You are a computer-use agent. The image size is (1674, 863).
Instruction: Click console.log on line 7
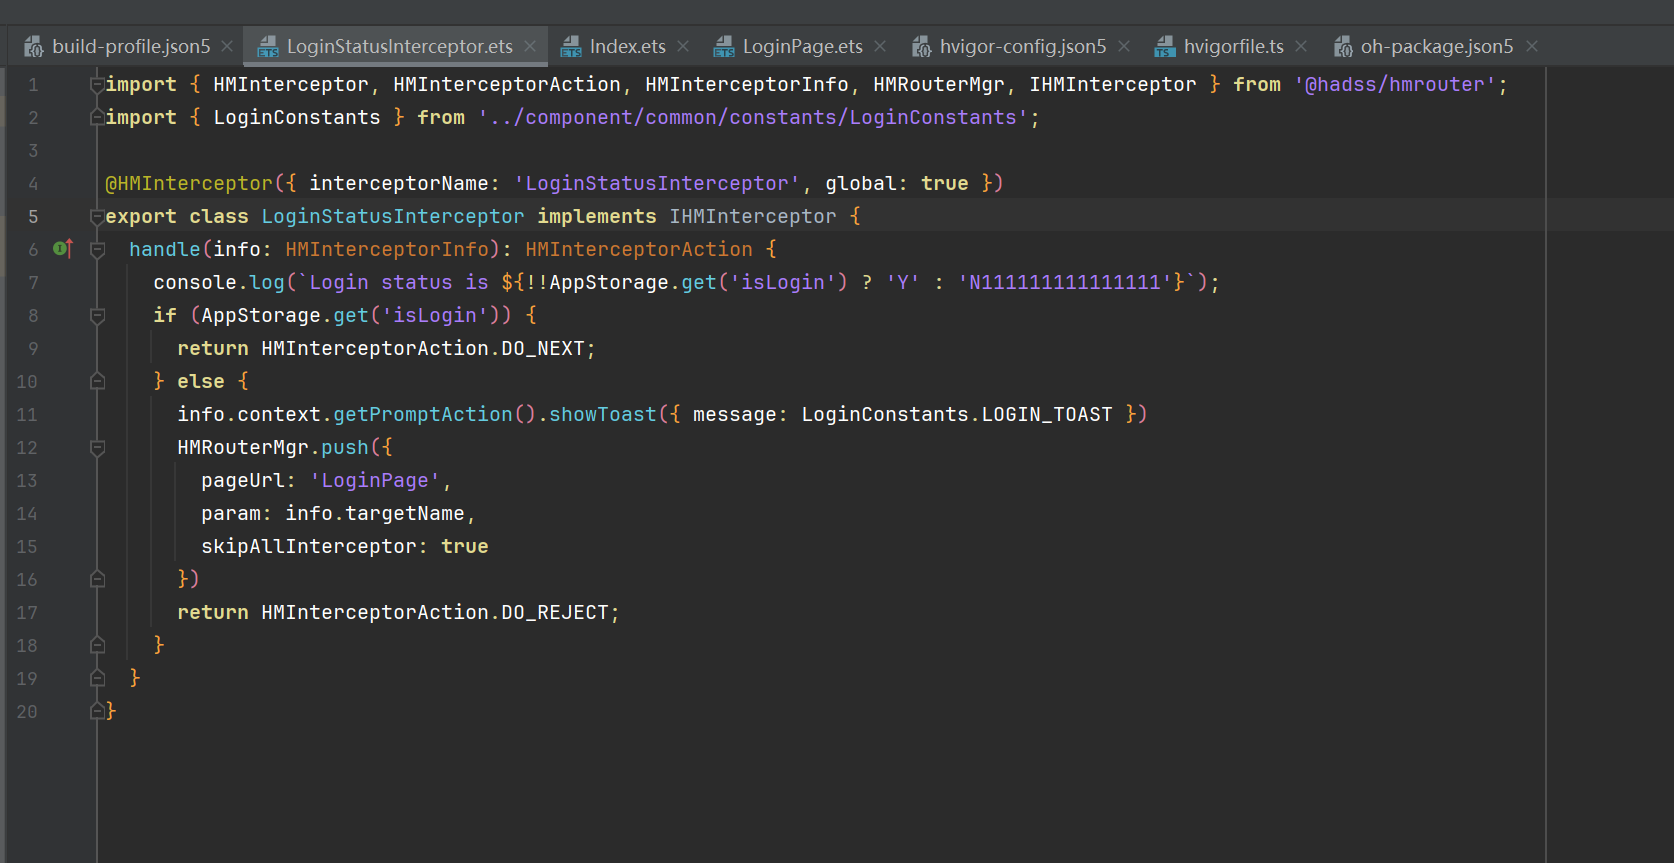[219, 283]
